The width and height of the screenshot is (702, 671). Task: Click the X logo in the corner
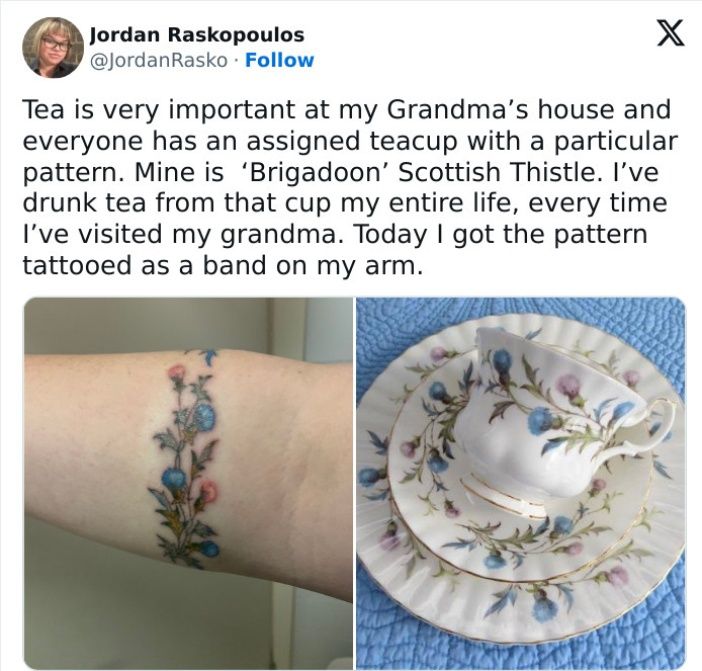click(x=670, y=34)
